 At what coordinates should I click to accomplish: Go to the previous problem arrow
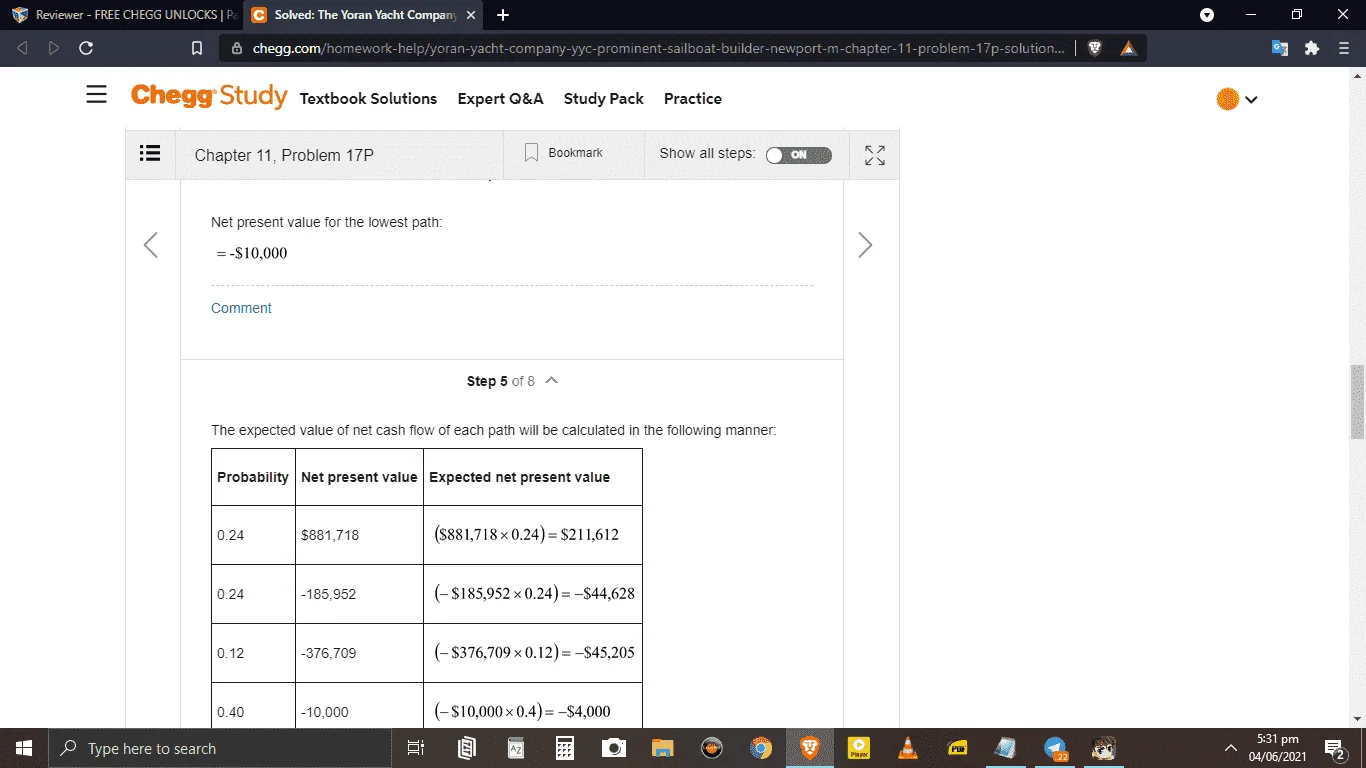click(x=151, y=245)
